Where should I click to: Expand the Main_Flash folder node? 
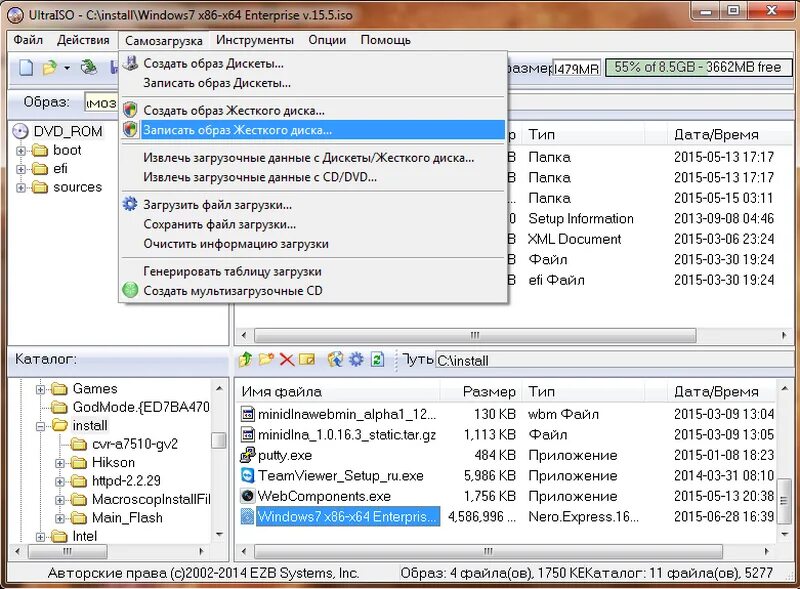pos(60,519)
